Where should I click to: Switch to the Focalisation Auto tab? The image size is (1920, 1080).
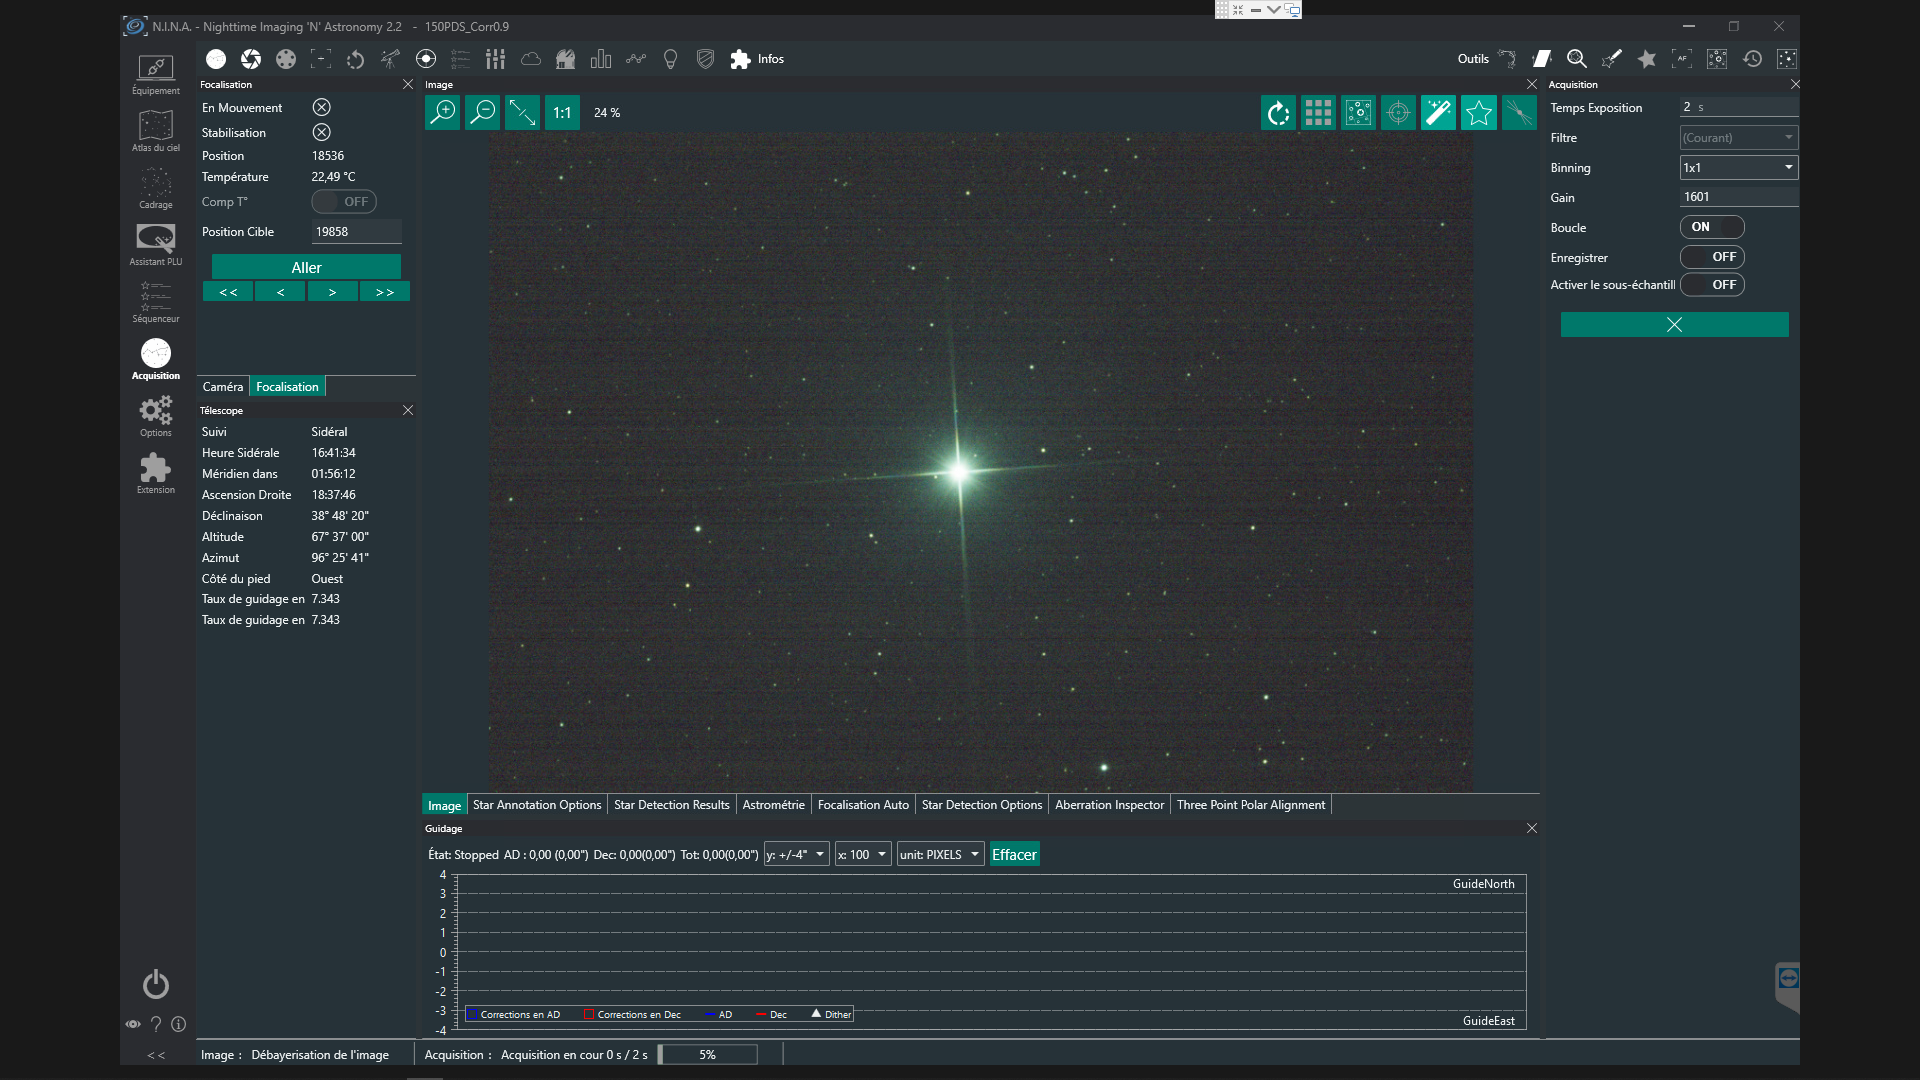tap(863, 805)
